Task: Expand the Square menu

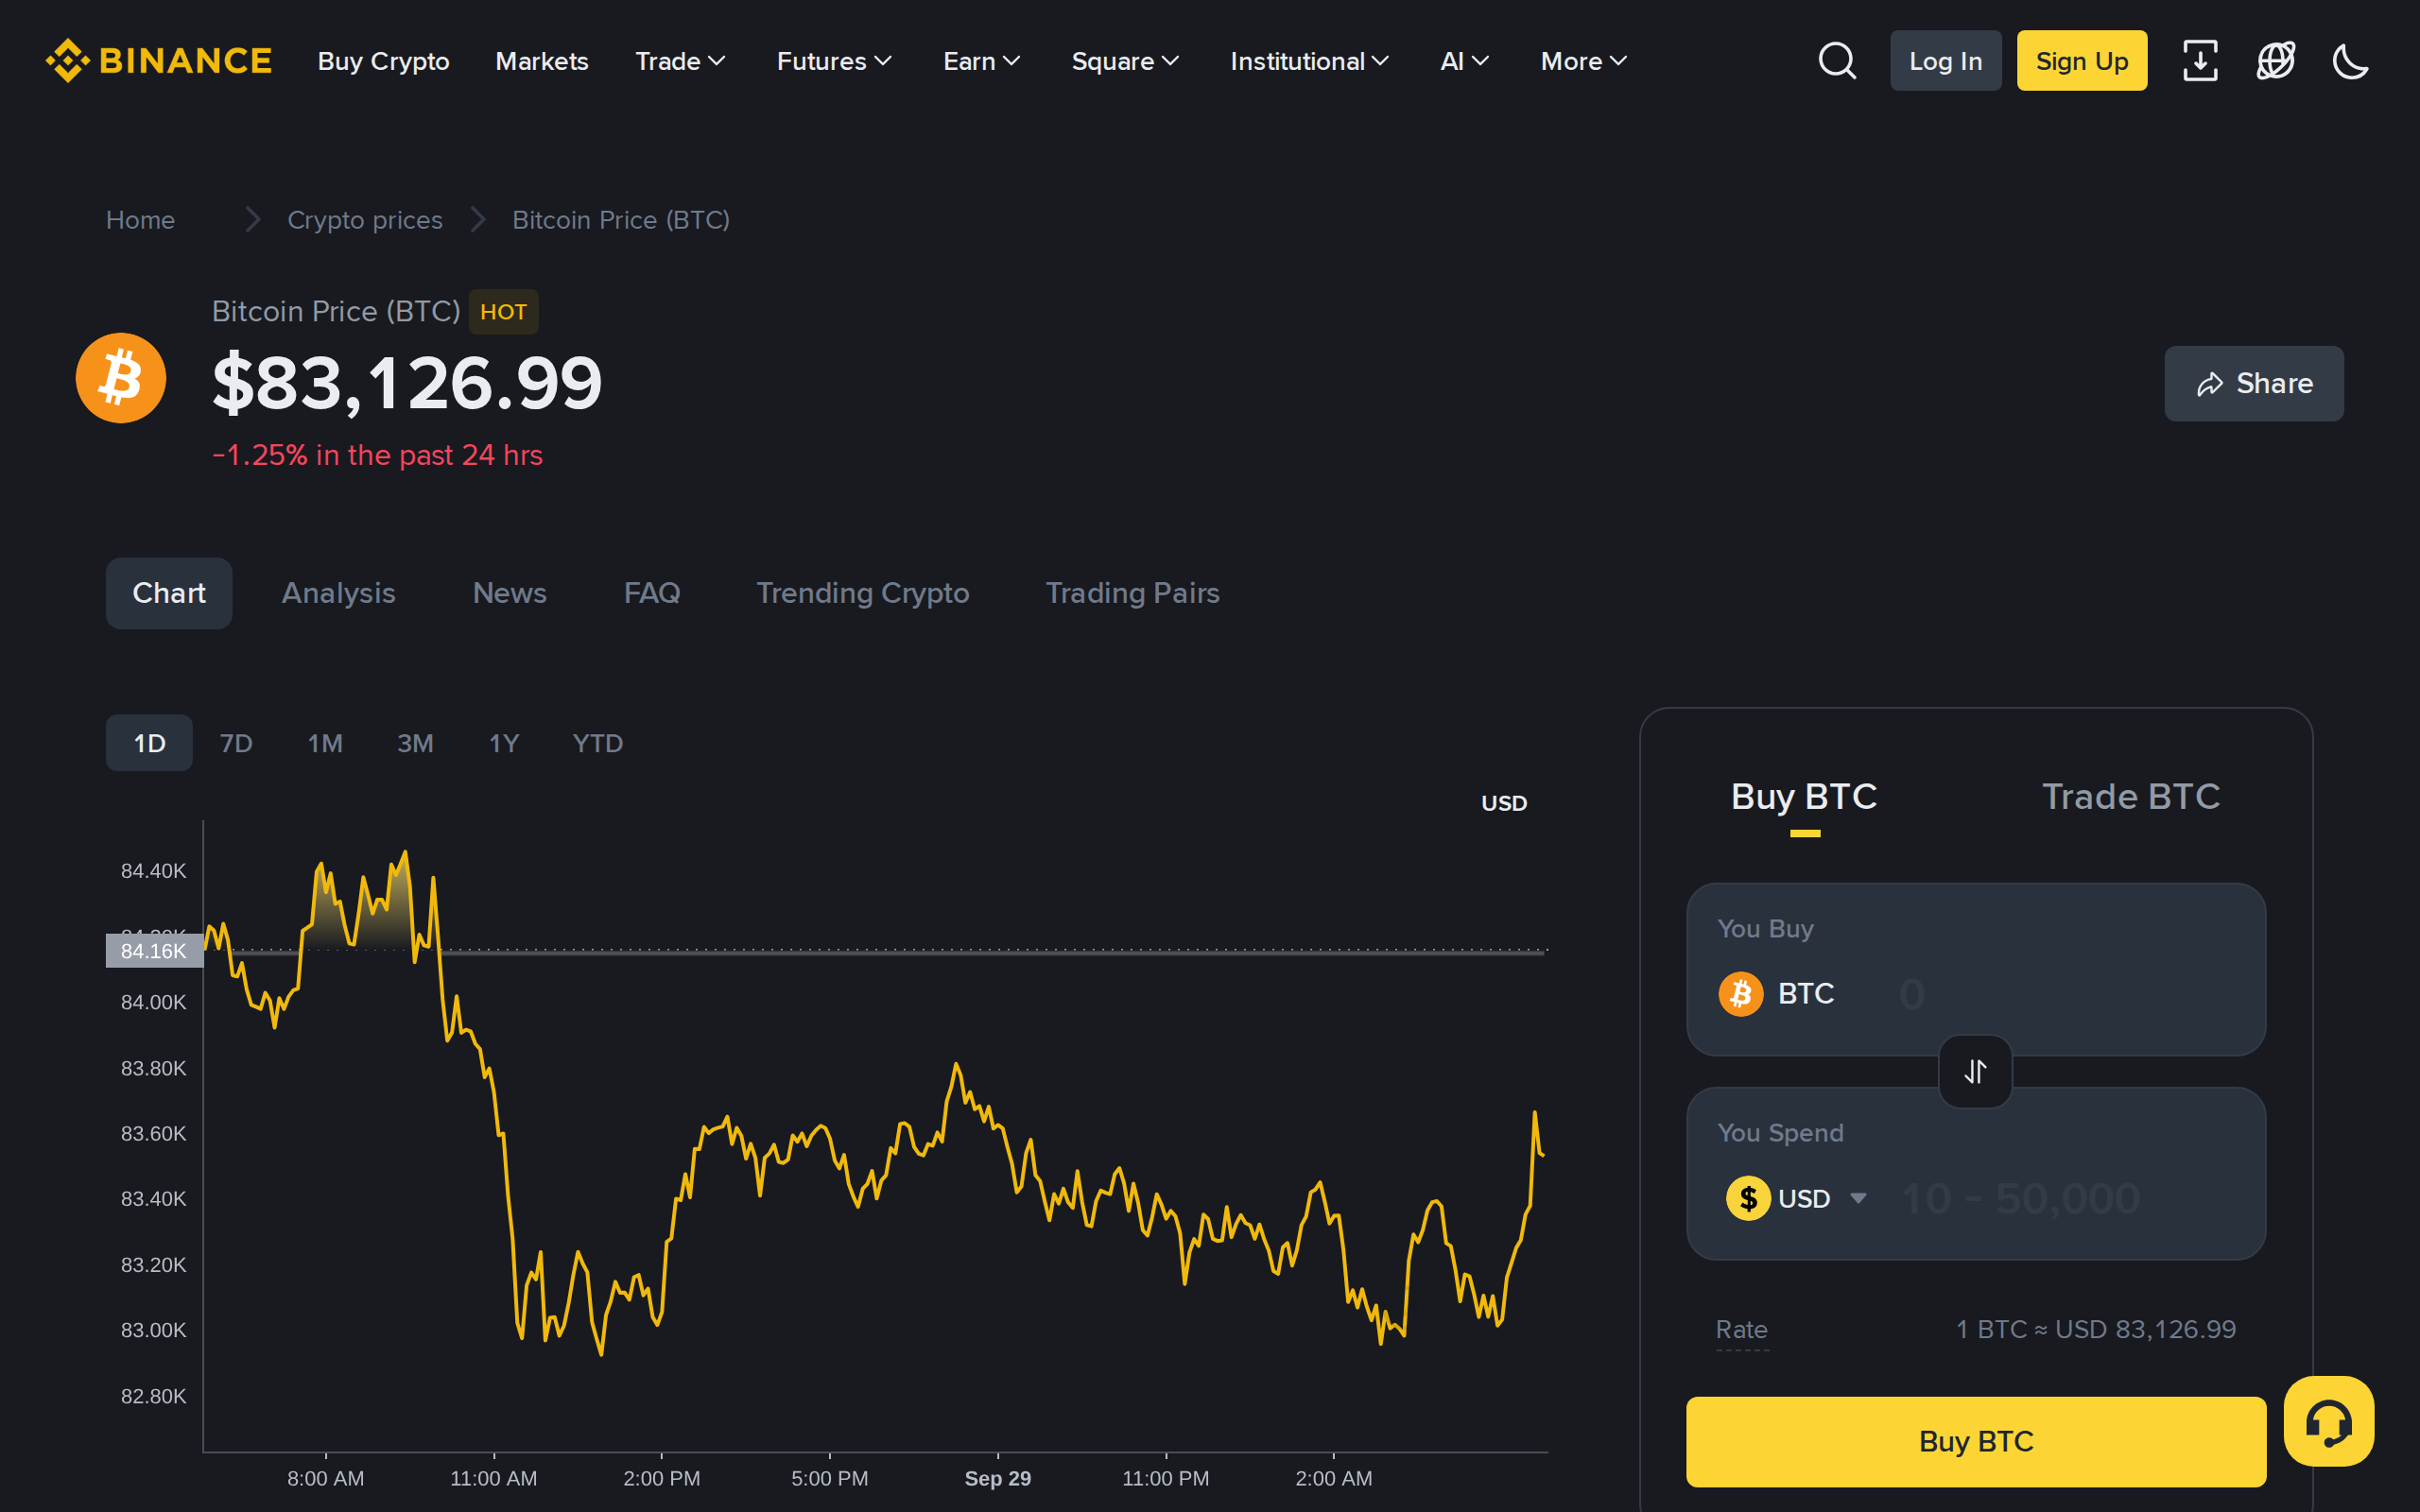Action: (x=1125, y=61)
